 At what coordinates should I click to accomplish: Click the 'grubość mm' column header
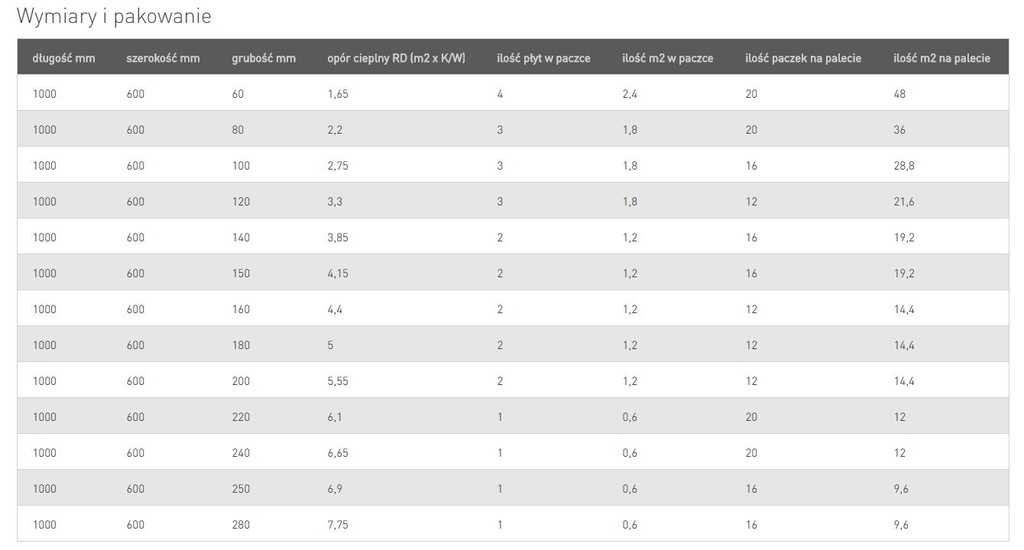pos(264,58)
